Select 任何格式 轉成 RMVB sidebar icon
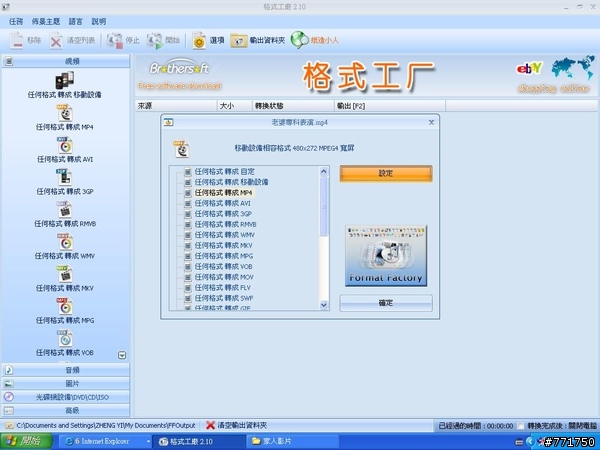Viewport: 600px width, 450px height. (65, 209)
